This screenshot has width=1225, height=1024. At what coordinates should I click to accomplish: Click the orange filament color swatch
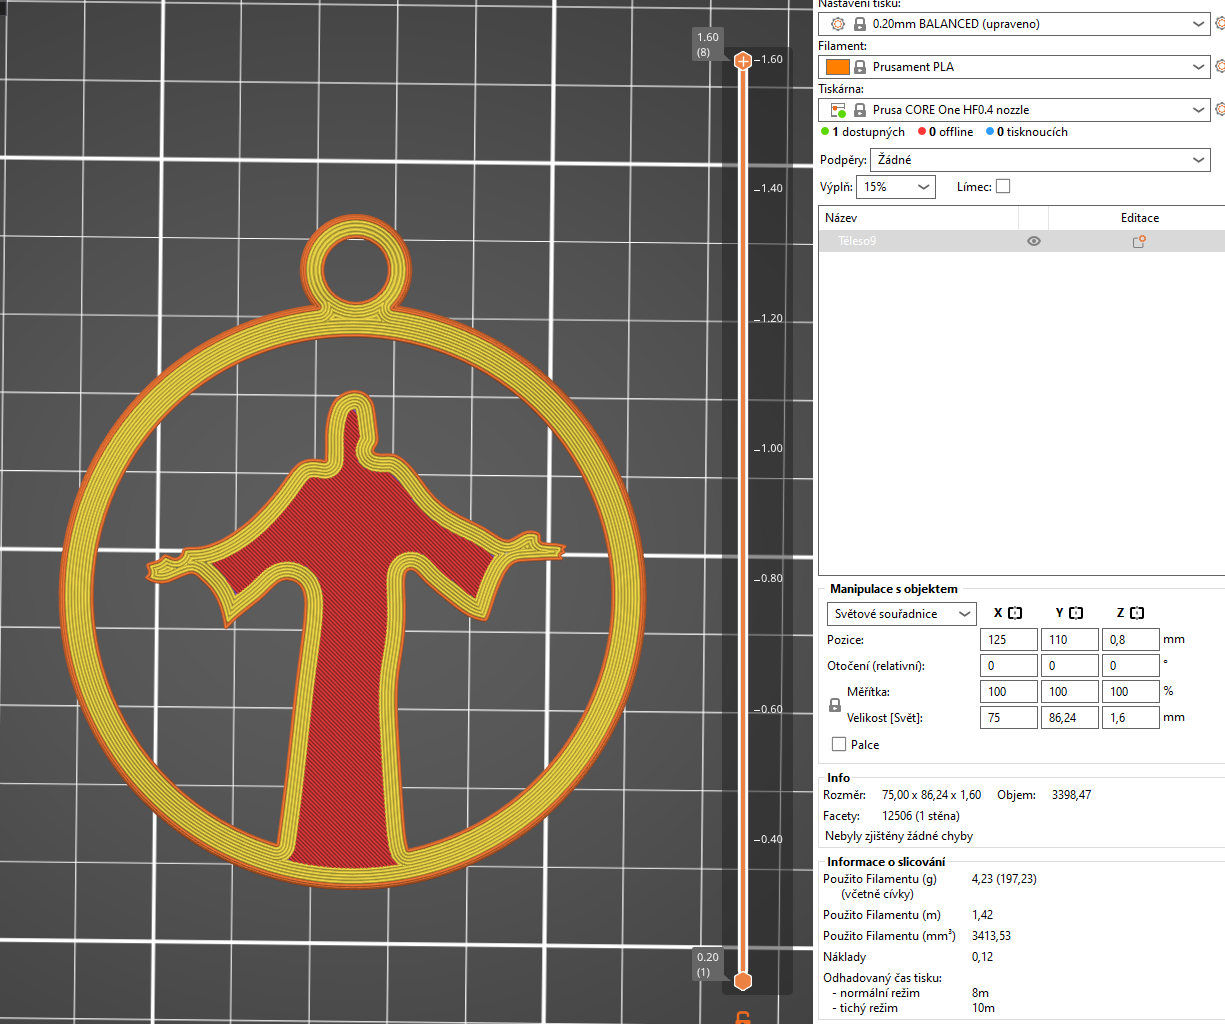(x=838, y=67)
